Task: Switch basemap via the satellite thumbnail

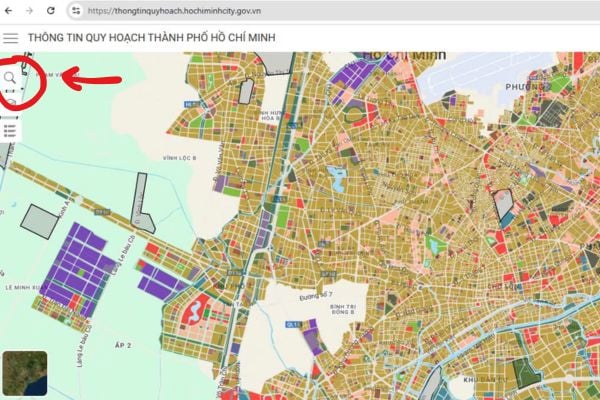Action: pos(22,373)
